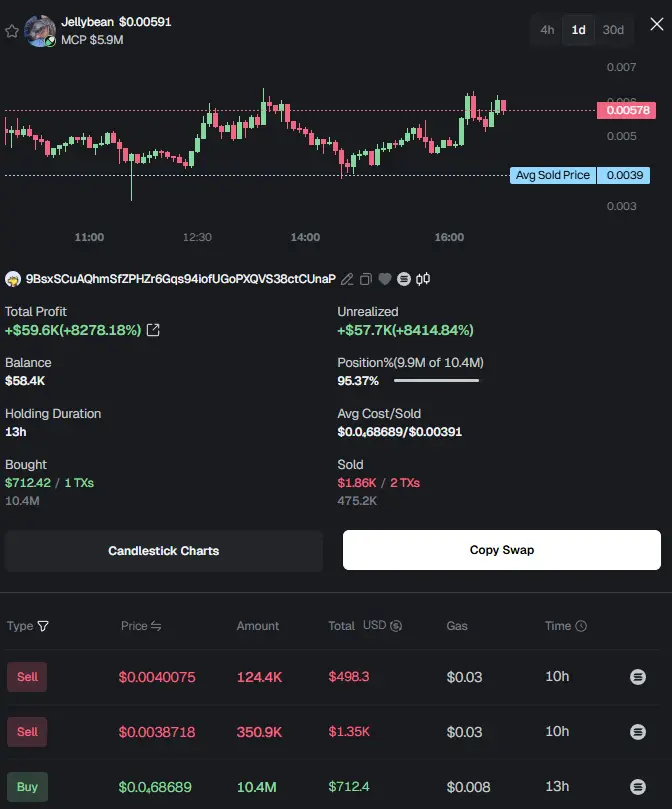Click the Sell tag at $0.0040075
Image resolution: width=672 pixels, height=809 pixels.
(27, 676)
